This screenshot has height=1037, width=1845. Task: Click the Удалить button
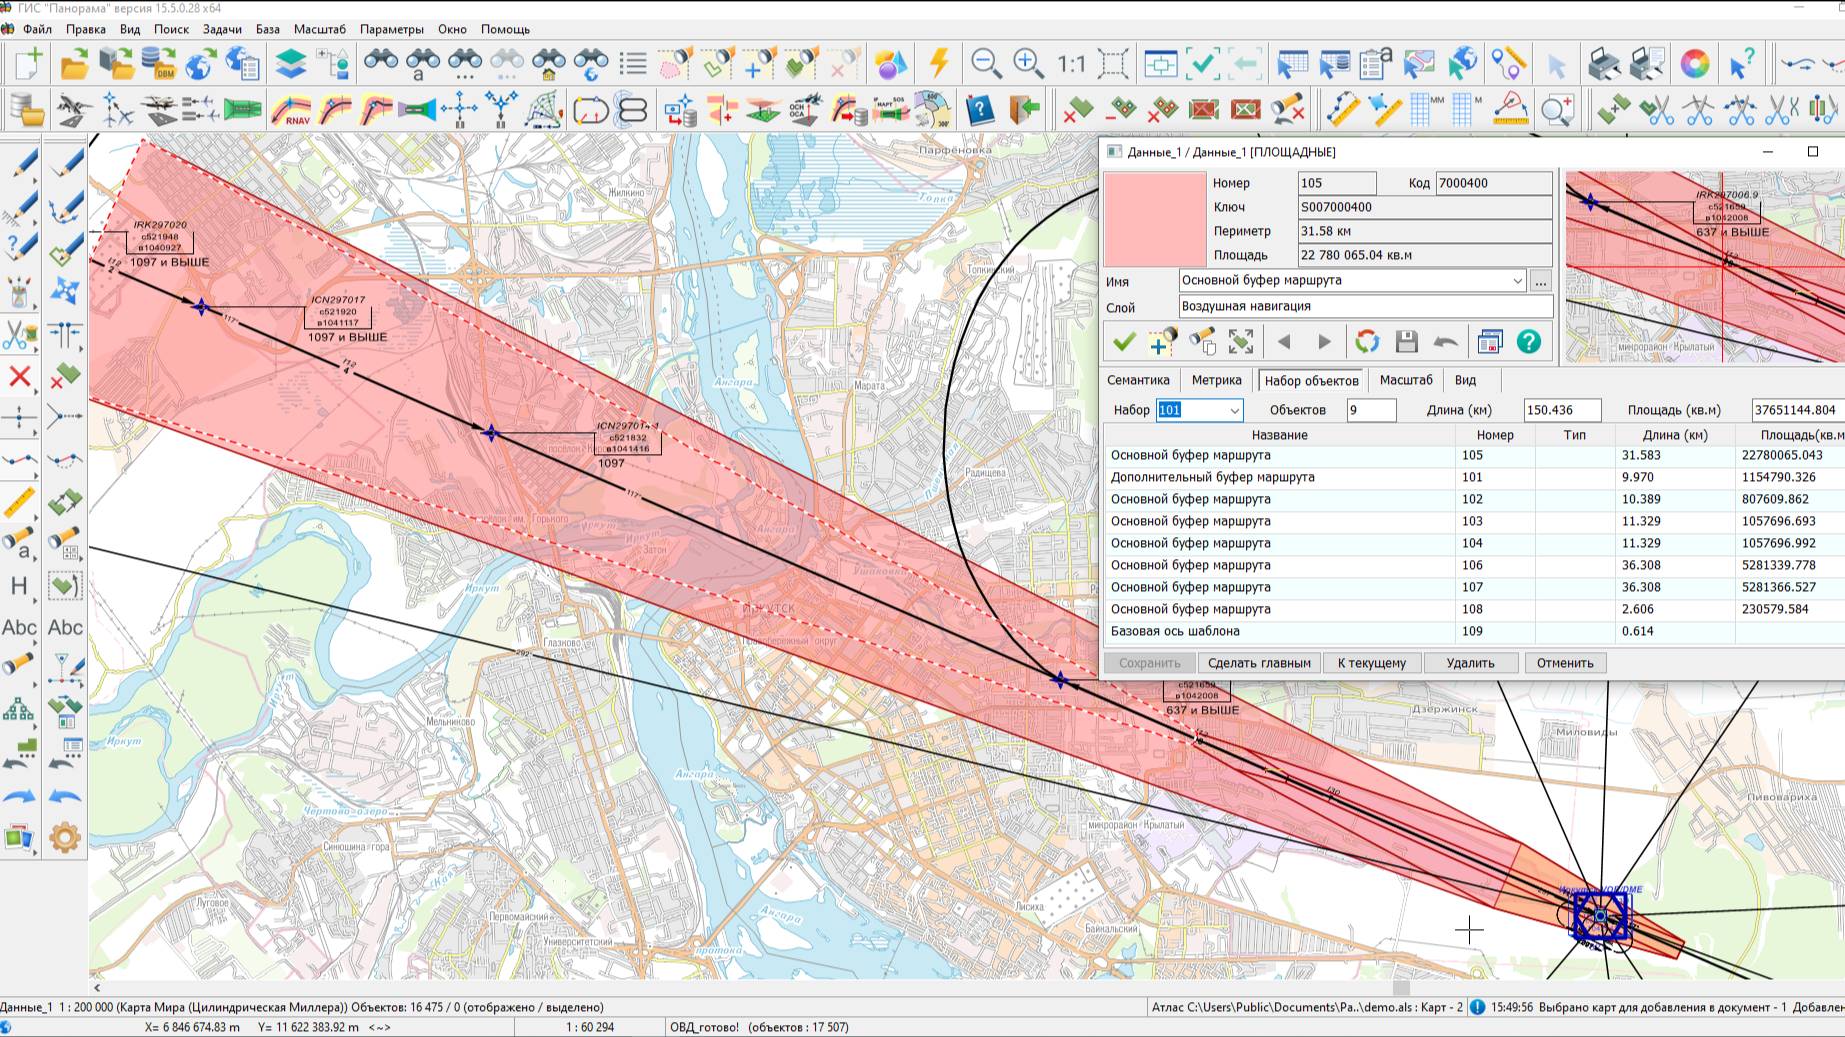[x=1470, y=663]
